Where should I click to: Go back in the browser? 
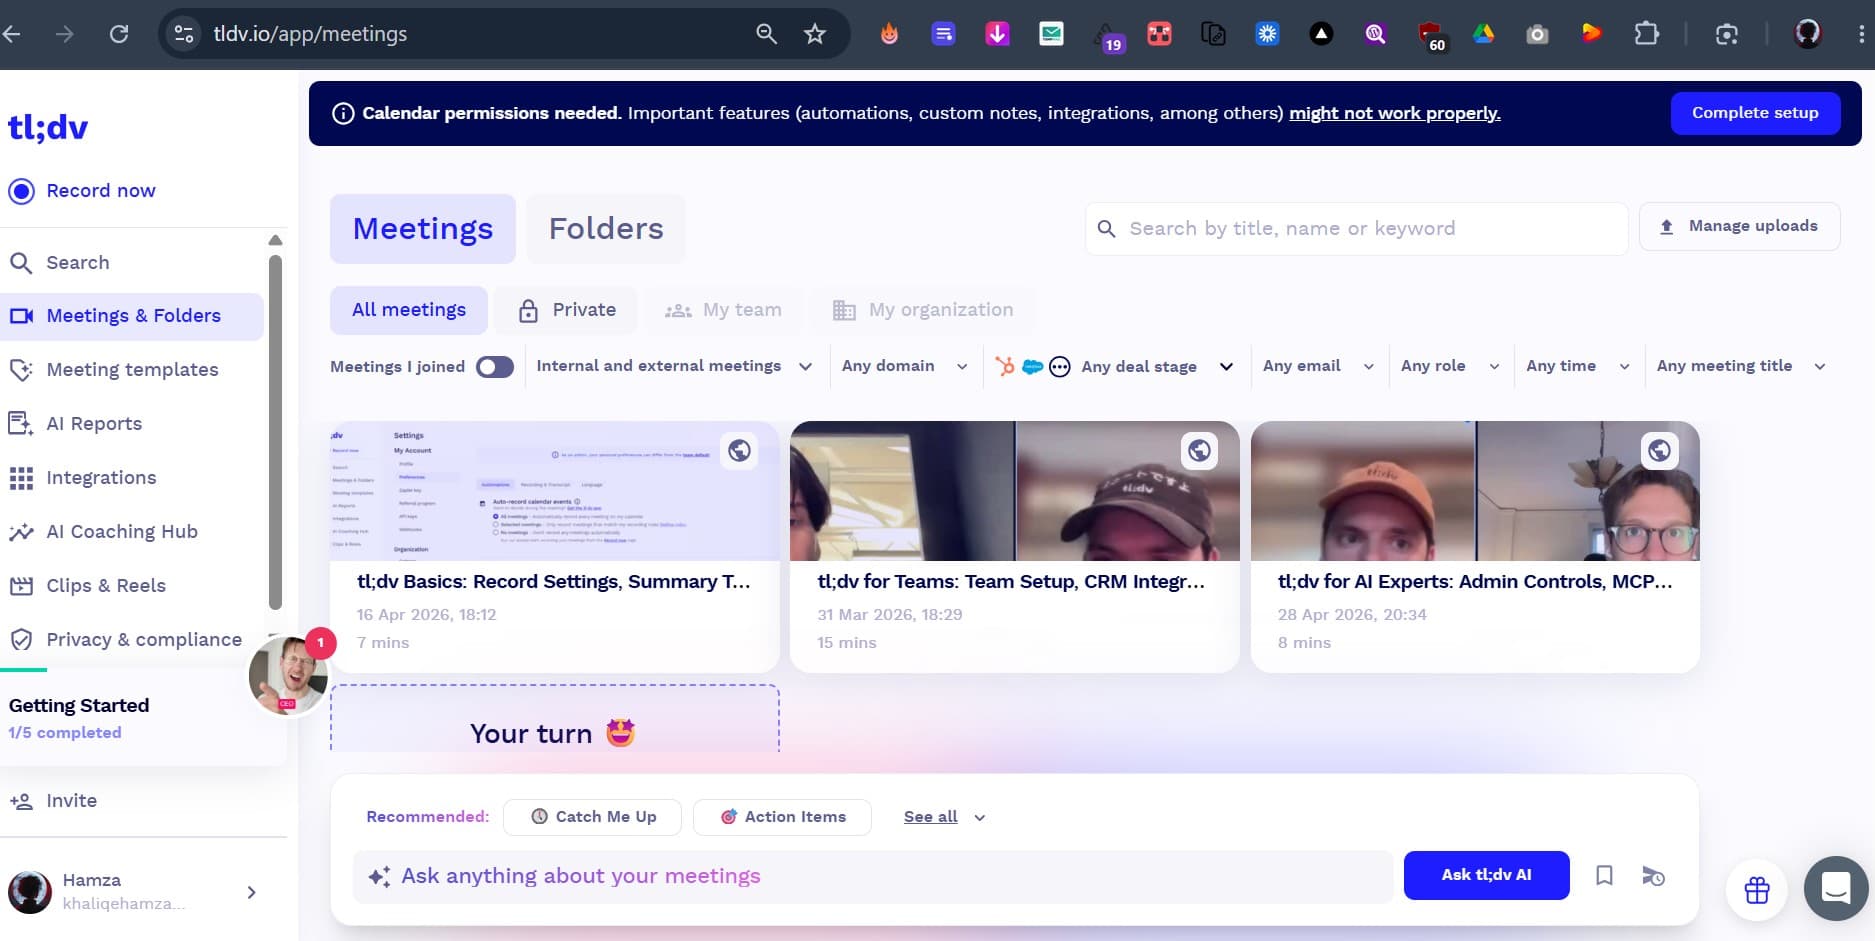[13, 34]
